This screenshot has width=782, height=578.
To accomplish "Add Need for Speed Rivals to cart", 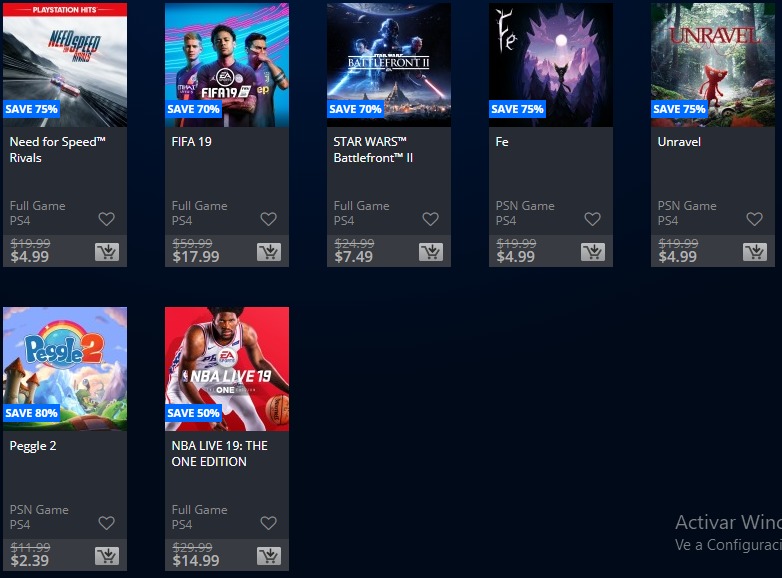I will coord(107,252).
